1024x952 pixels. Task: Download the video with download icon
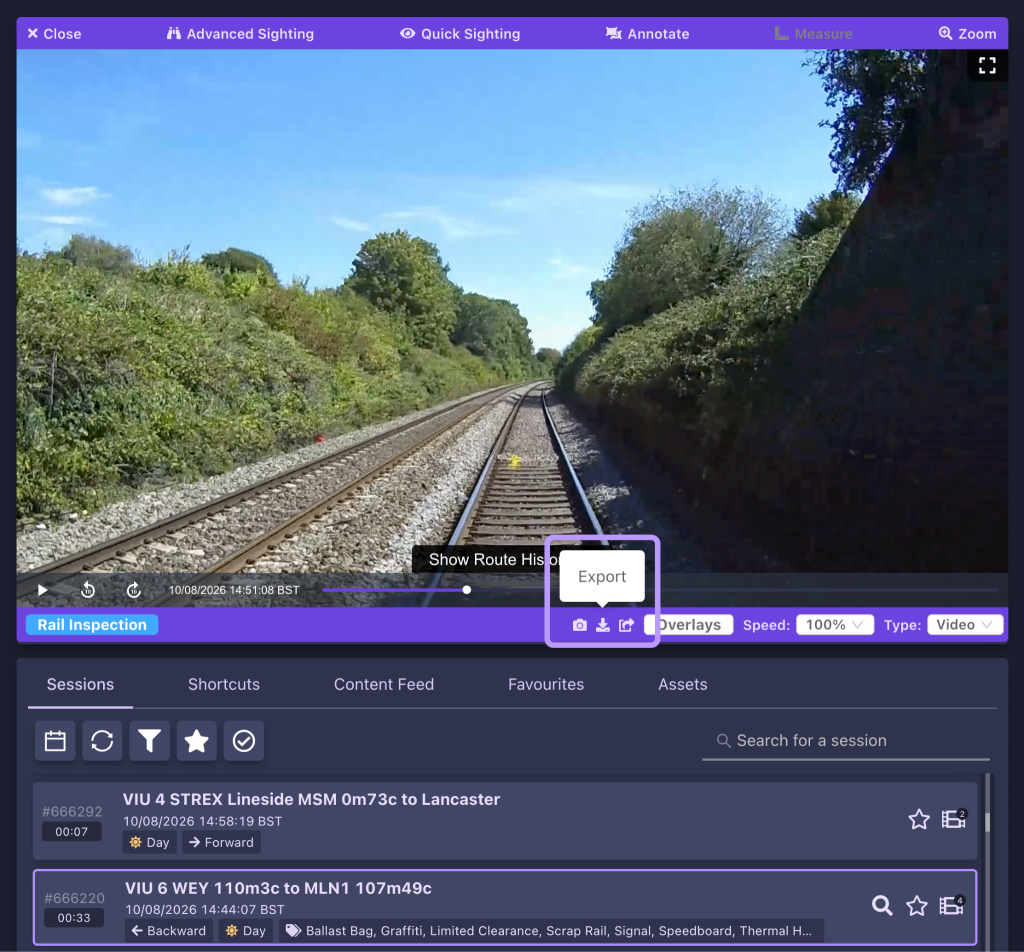click(603, 626)
